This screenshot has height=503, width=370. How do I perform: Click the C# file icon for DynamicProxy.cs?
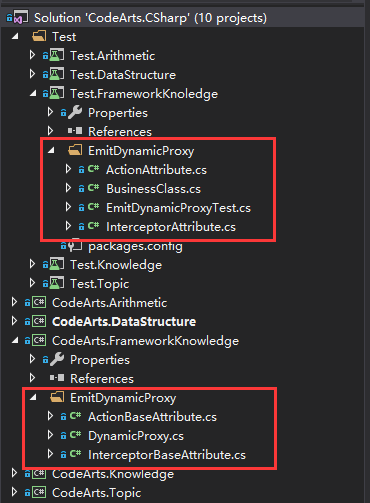[x=75, y=435]
